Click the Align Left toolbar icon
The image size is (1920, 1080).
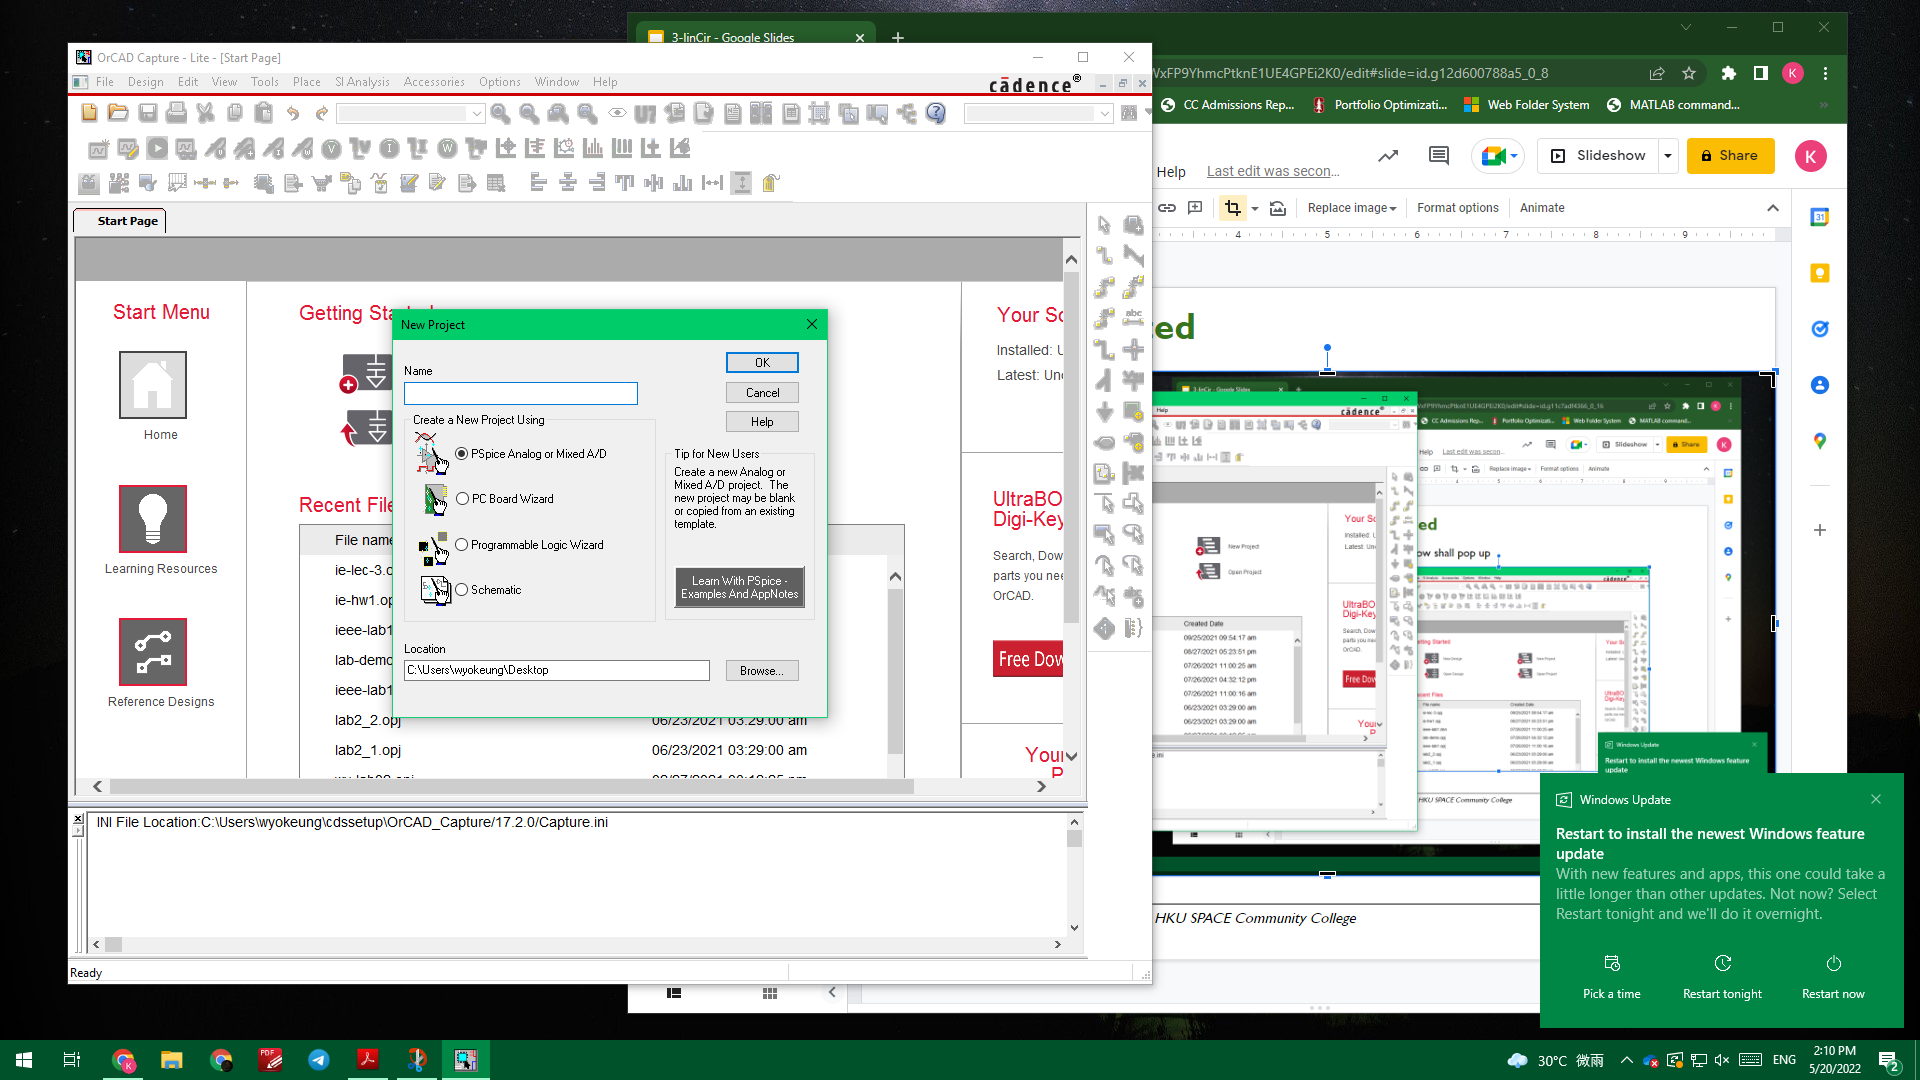pos(538,183)
